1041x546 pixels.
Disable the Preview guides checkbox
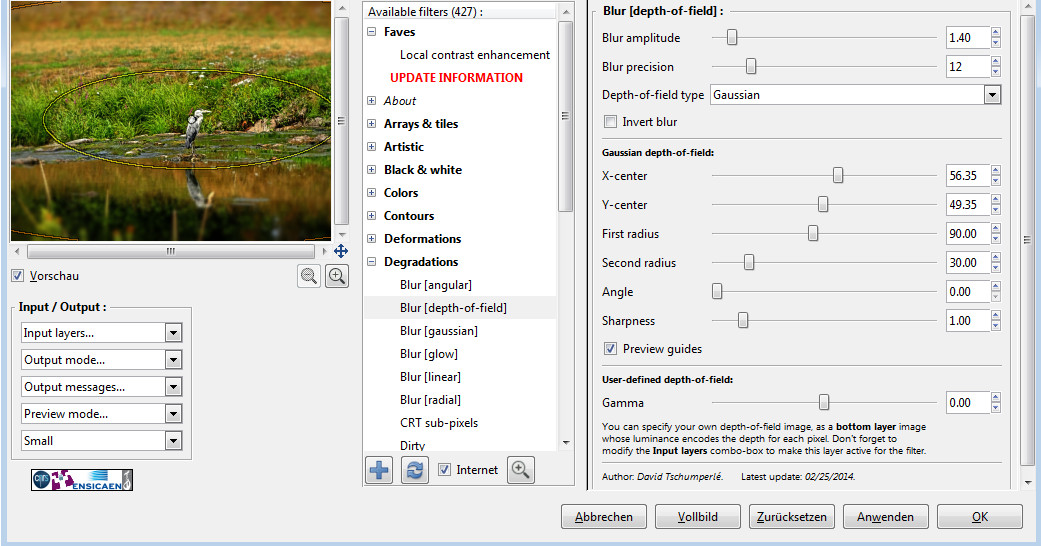point(610,349)
